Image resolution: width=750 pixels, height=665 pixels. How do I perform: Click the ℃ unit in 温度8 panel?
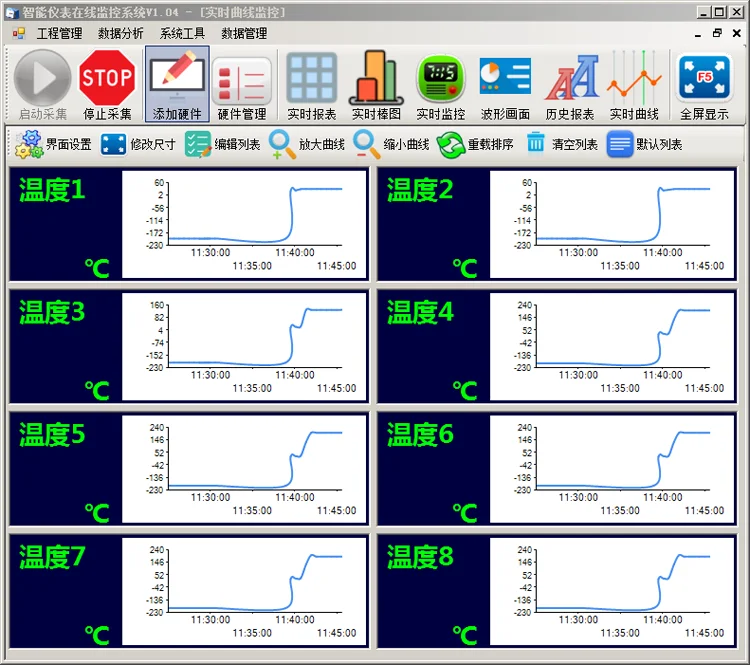tap(465, 635)
